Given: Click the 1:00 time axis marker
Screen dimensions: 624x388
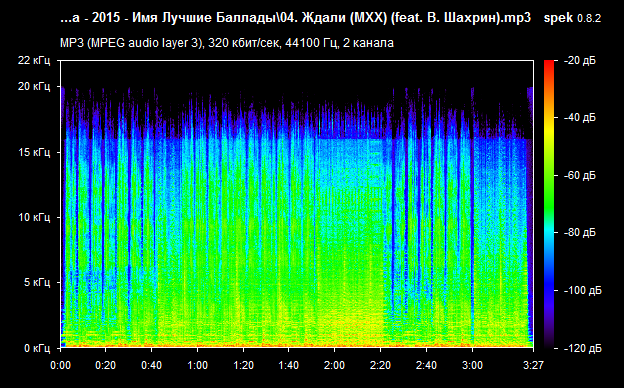Looking at the screenshot, I should click(x=197, y=365).
